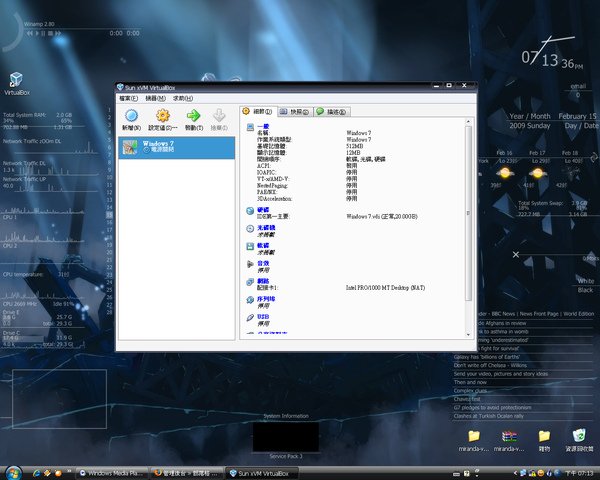This screenshot has width=600, height=480.
Task: Click 'Clashes at Turkish Ocalan rally' news headline
Action: pyautogui.click(x=489, y=416)
